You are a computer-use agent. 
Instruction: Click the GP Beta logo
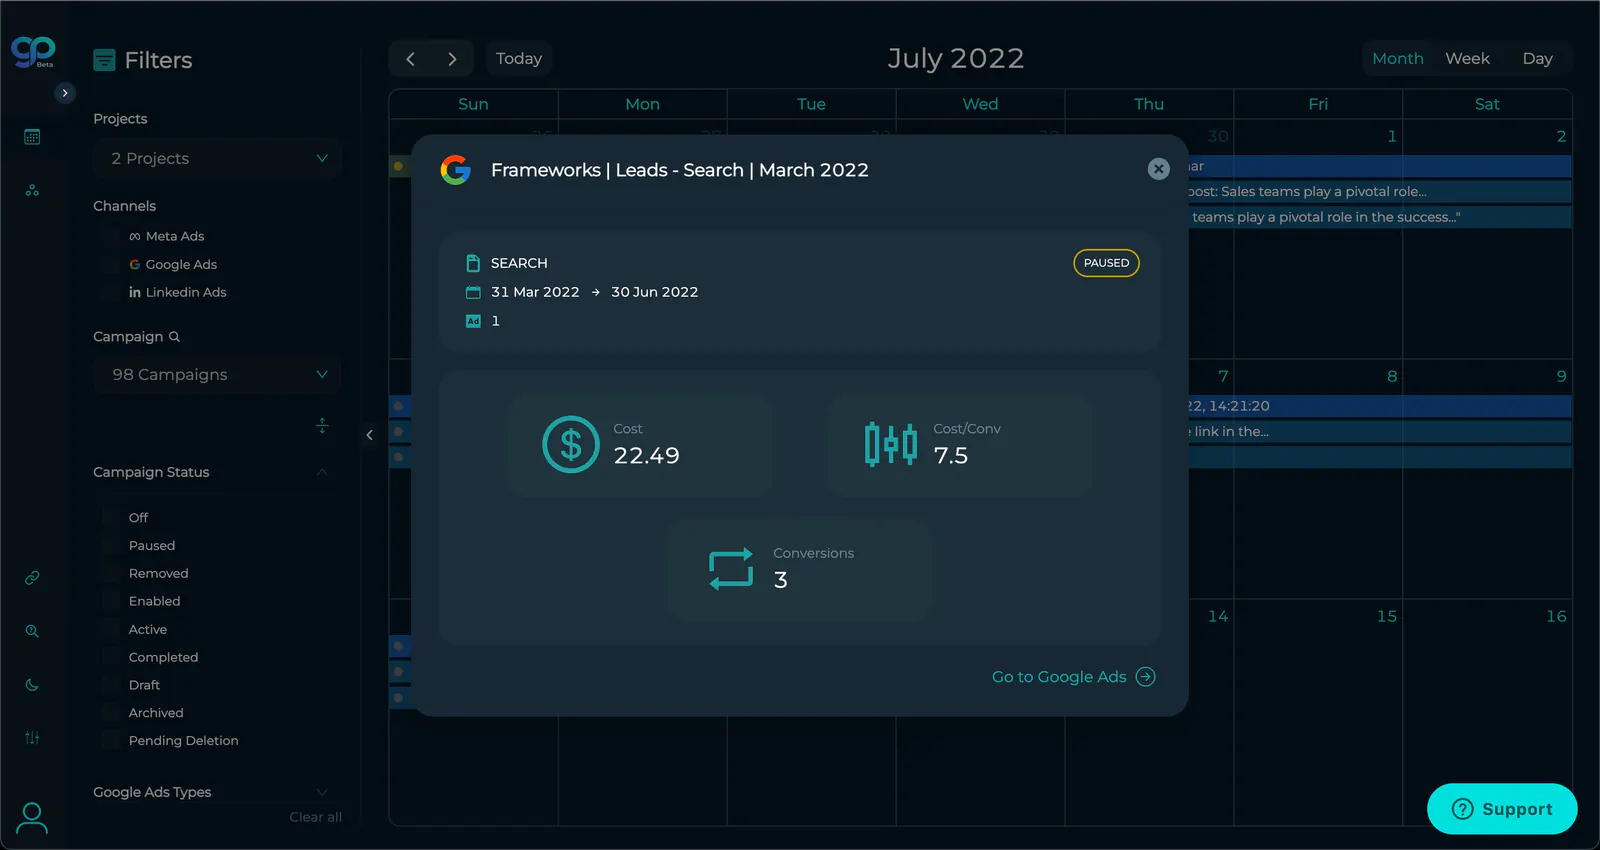coord(33,51)
